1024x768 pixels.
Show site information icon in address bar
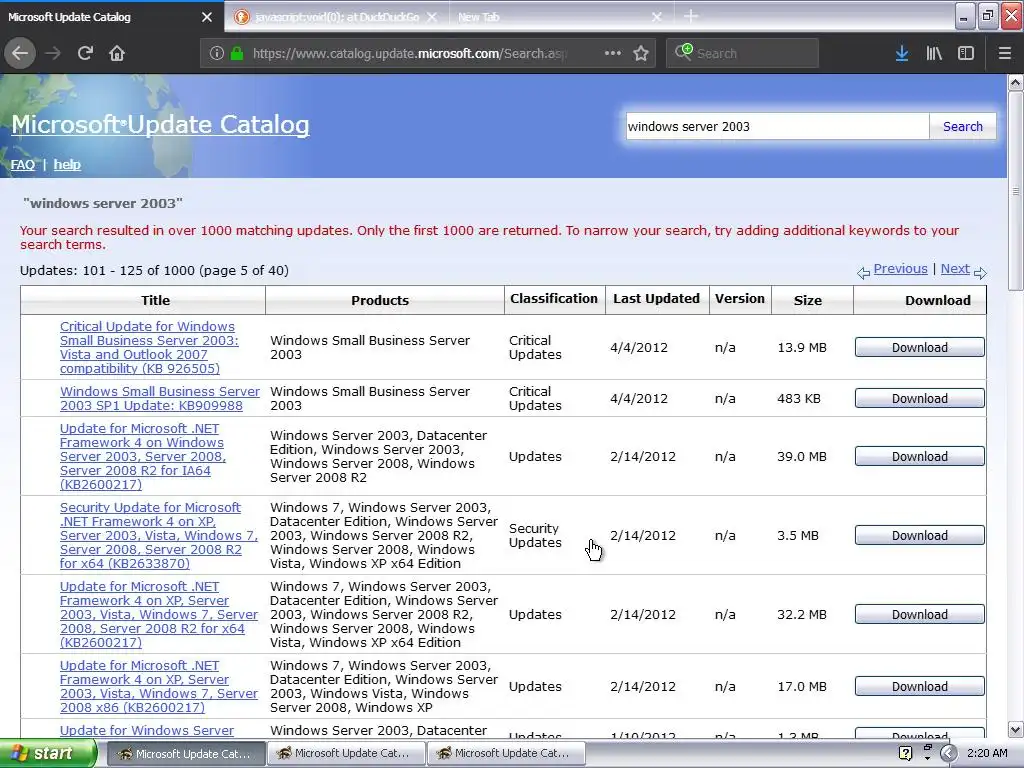coord(217,53)
